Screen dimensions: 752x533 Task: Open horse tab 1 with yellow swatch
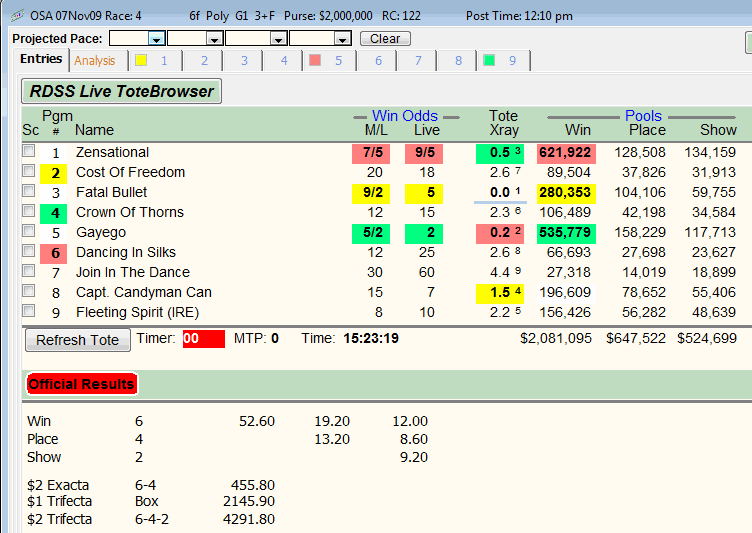pos(155,60)
